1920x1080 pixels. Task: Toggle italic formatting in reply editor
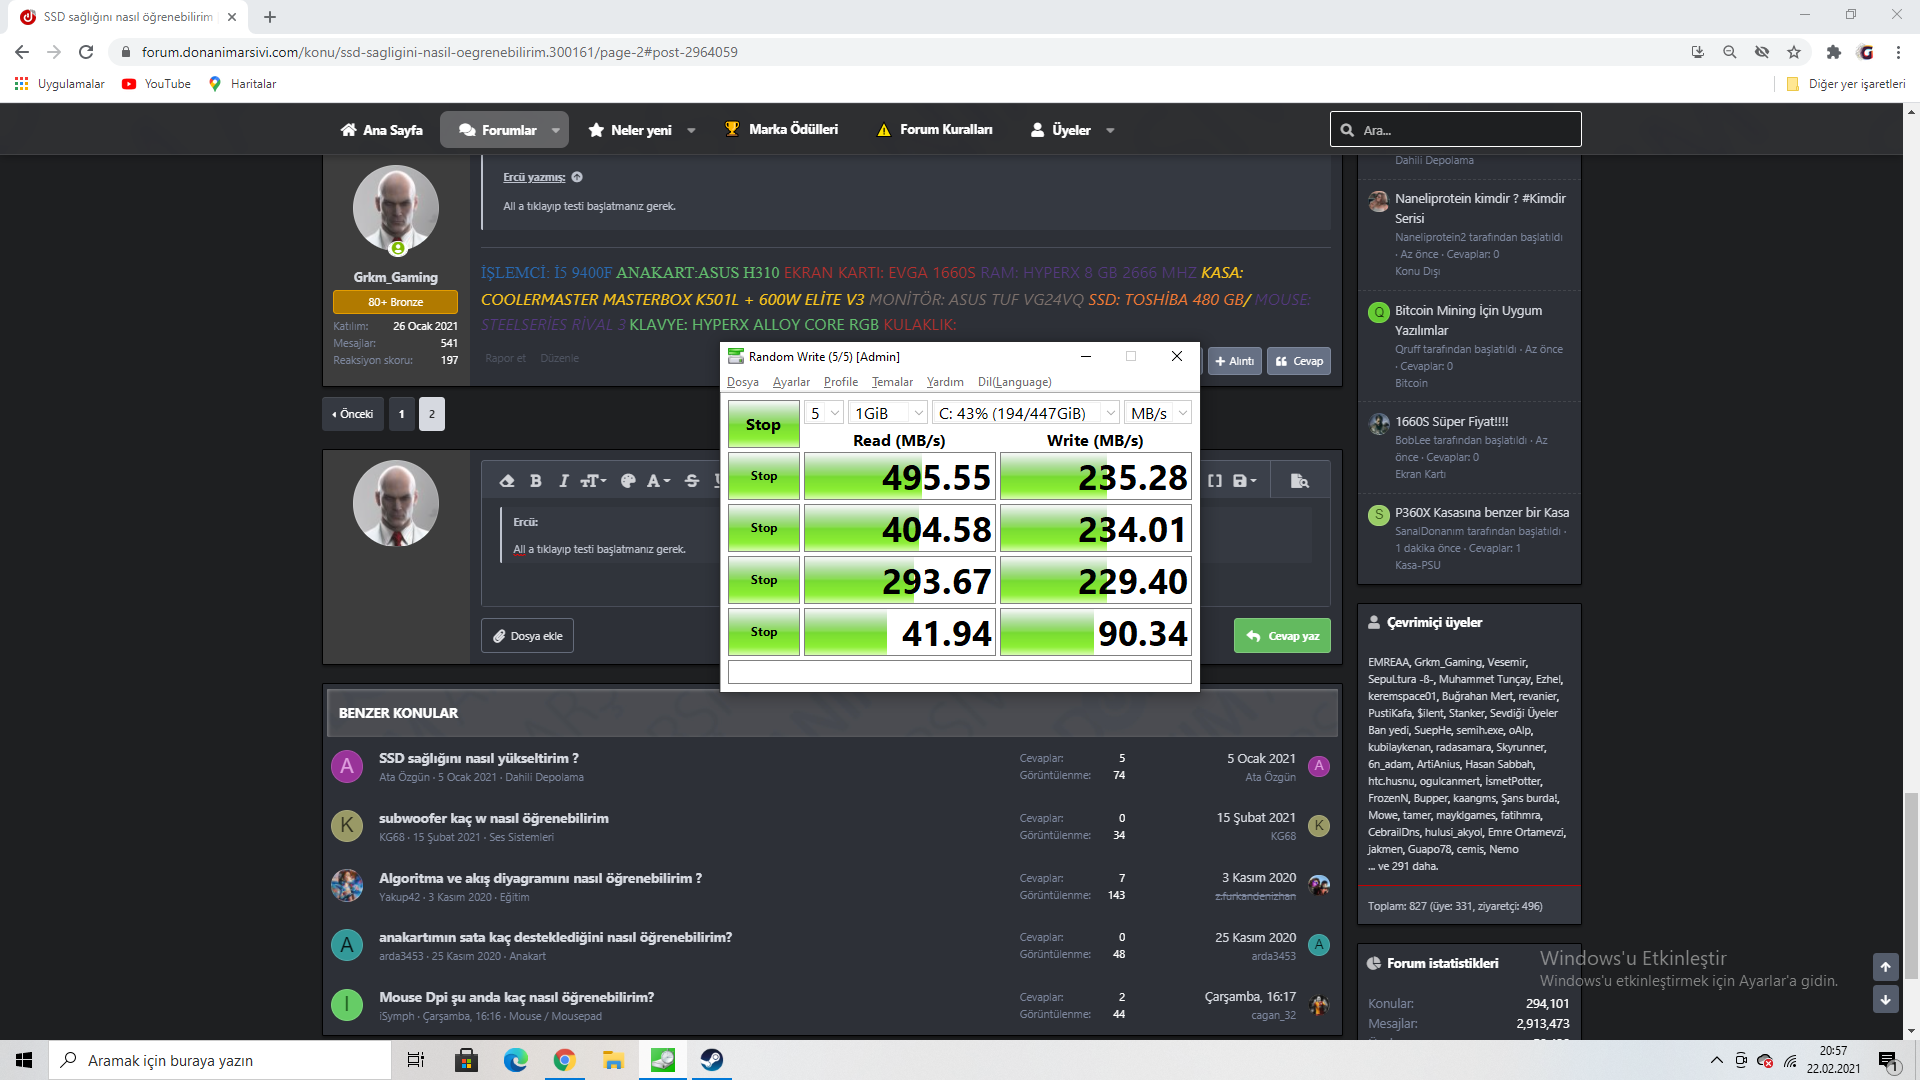click(563, 481)
